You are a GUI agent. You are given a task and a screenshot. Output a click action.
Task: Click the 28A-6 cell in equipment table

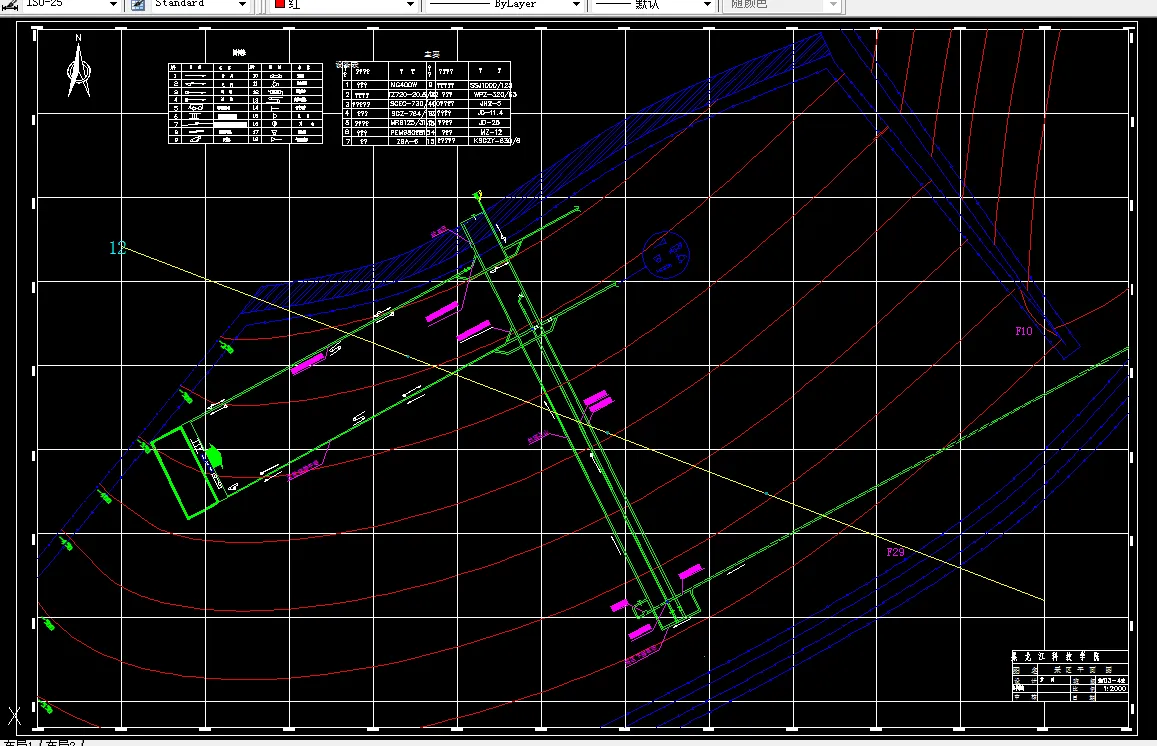(x=407, y=141)
